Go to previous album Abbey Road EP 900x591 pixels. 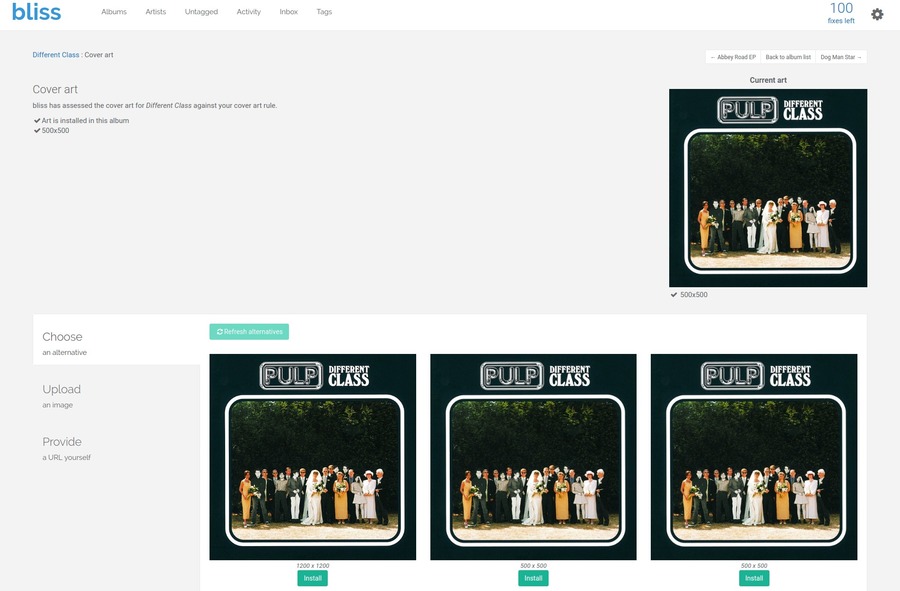pos(733,57)
